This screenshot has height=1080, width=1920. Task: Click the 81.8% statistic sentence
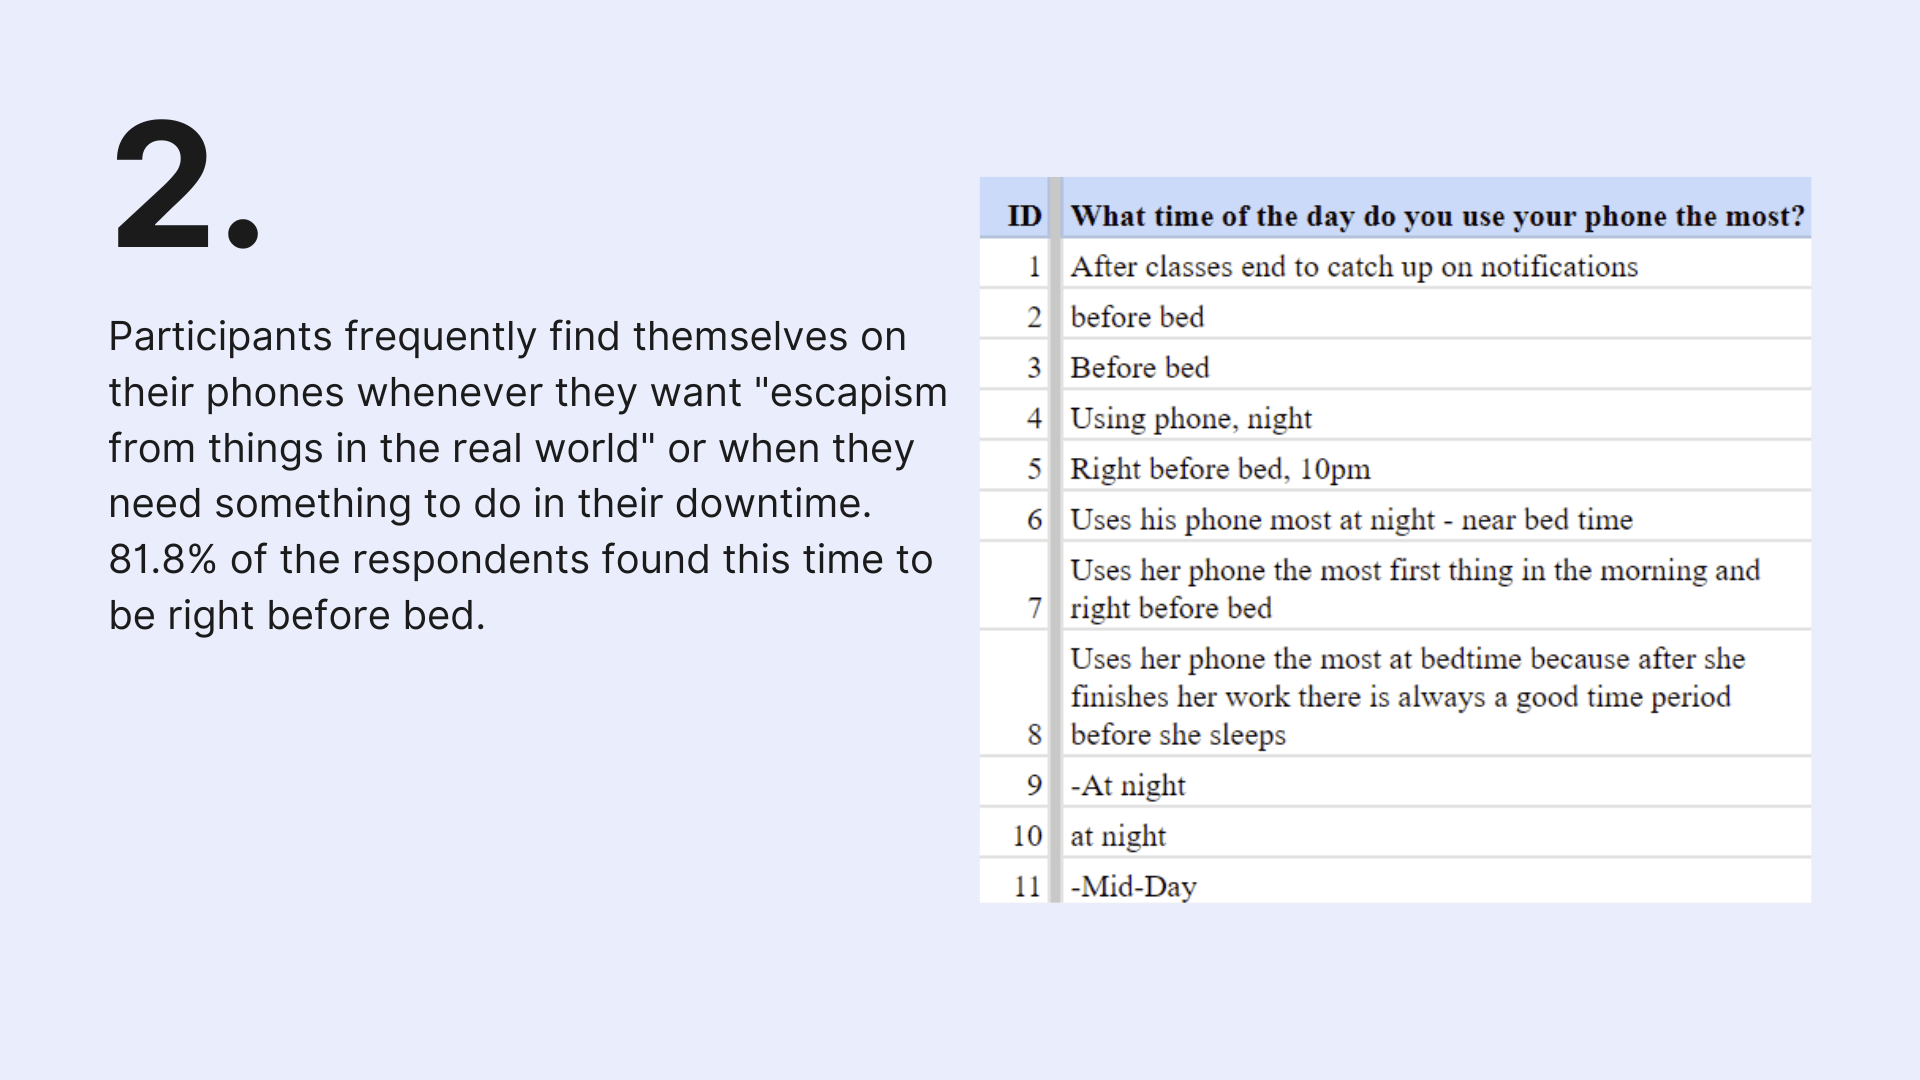click(x=520, y=587)
